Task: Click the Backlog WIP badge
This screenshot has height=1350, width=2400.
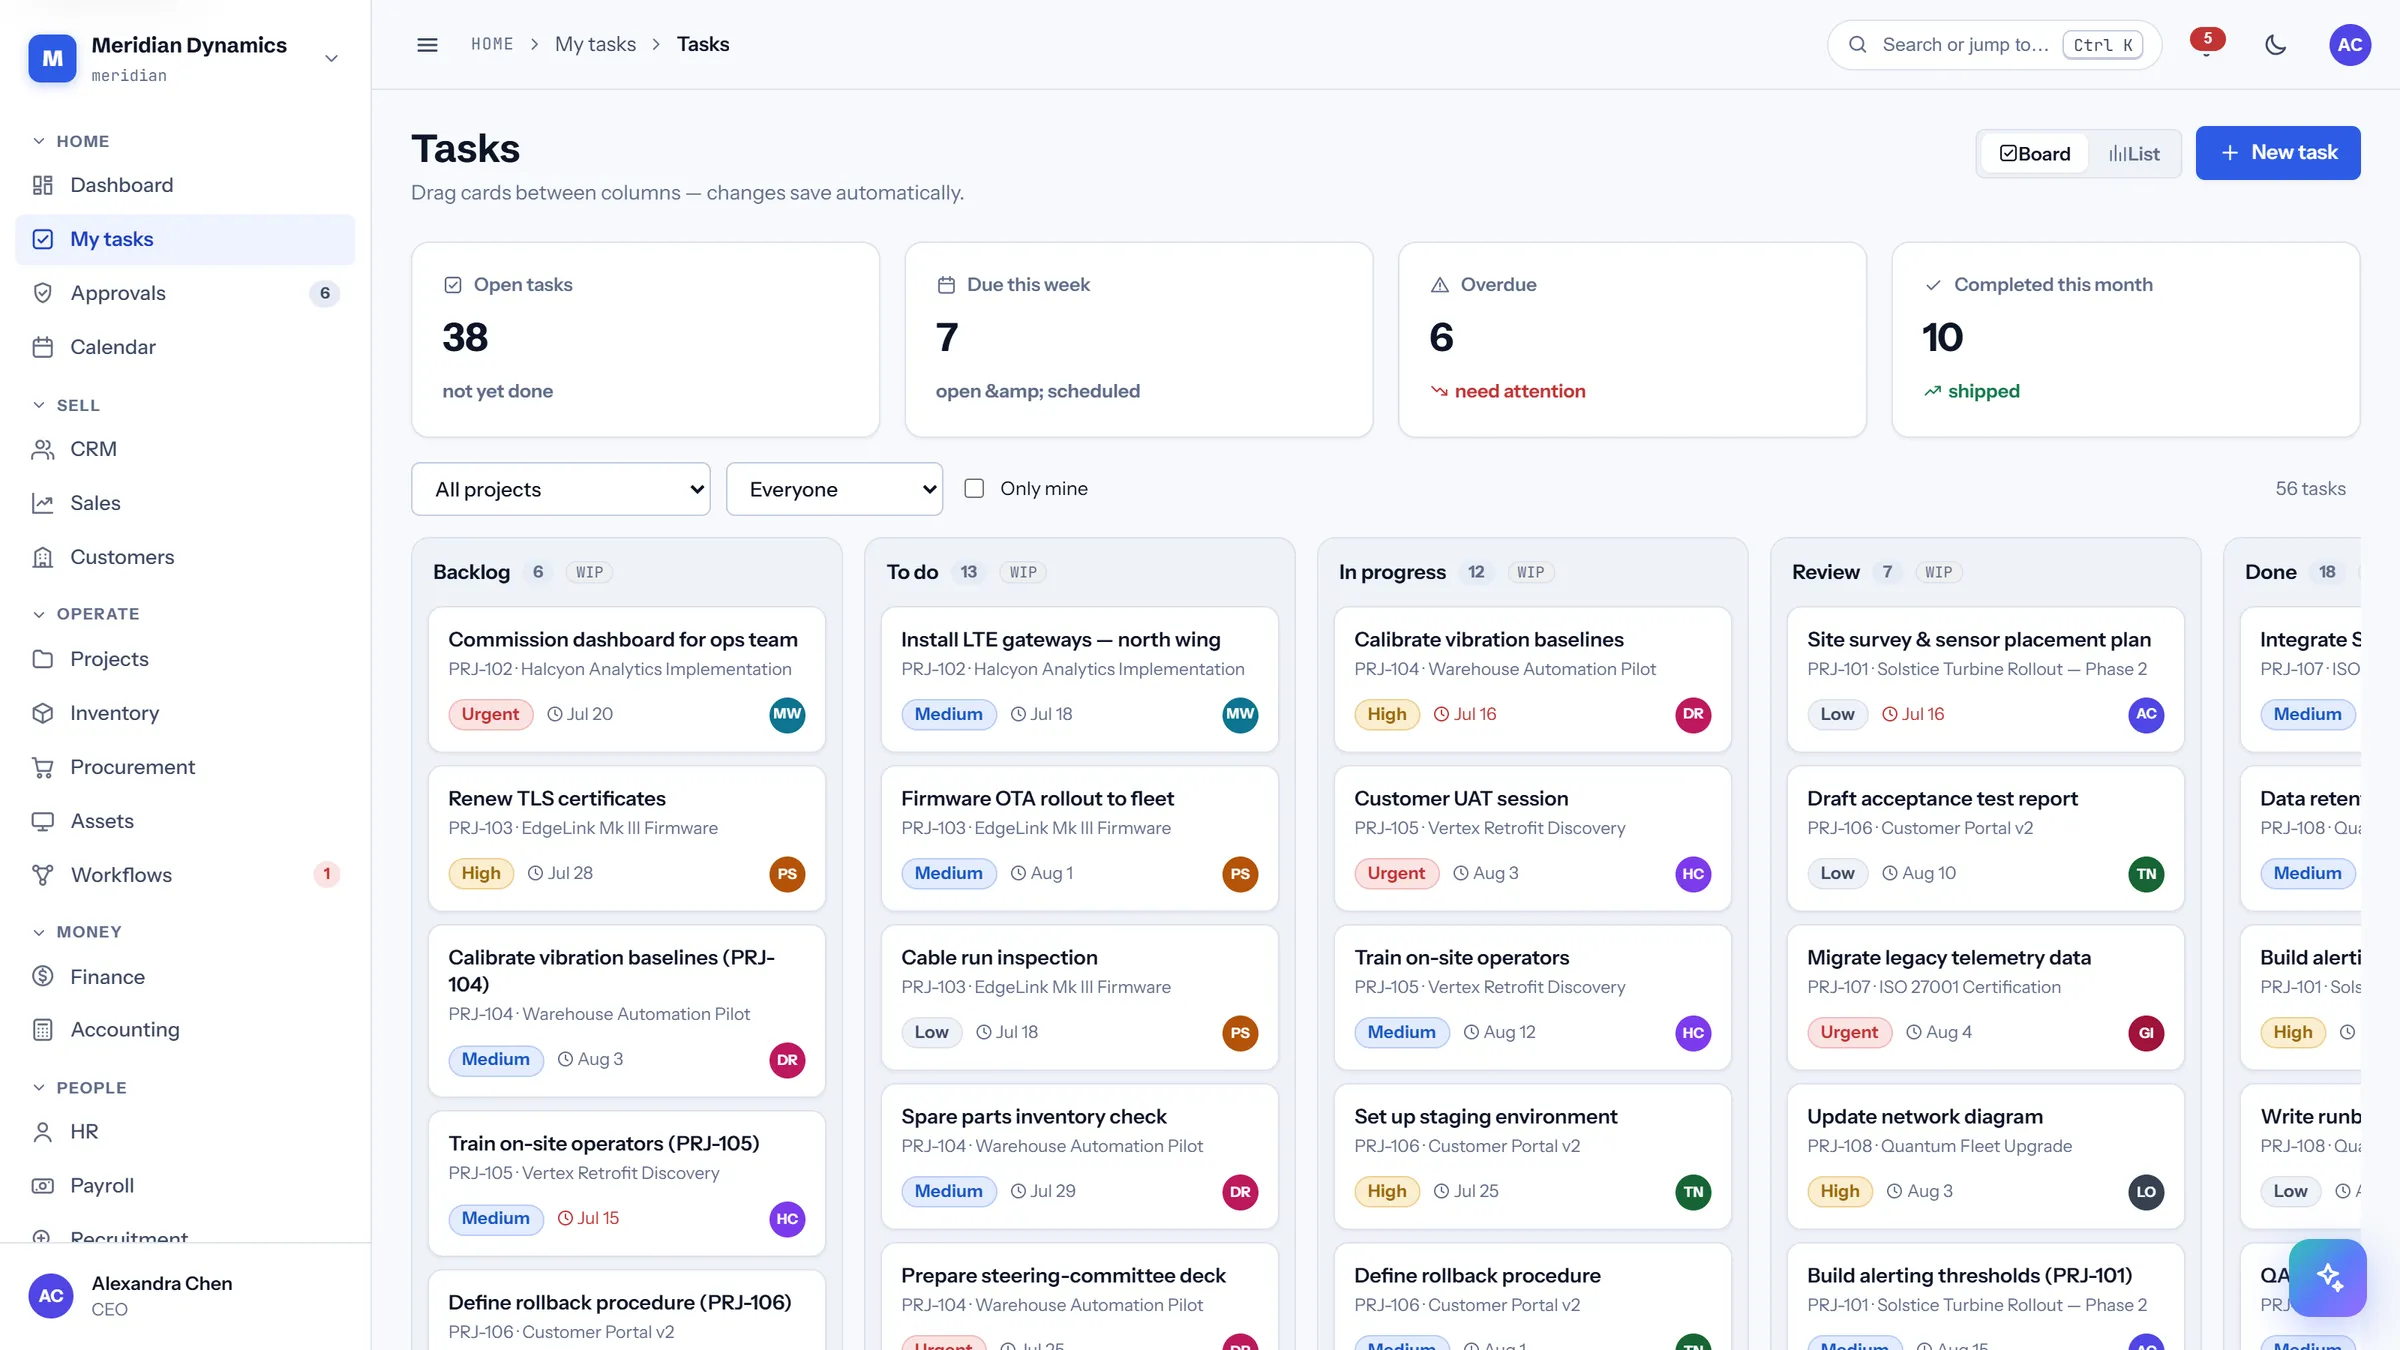Action: click(x=589, y=572)
